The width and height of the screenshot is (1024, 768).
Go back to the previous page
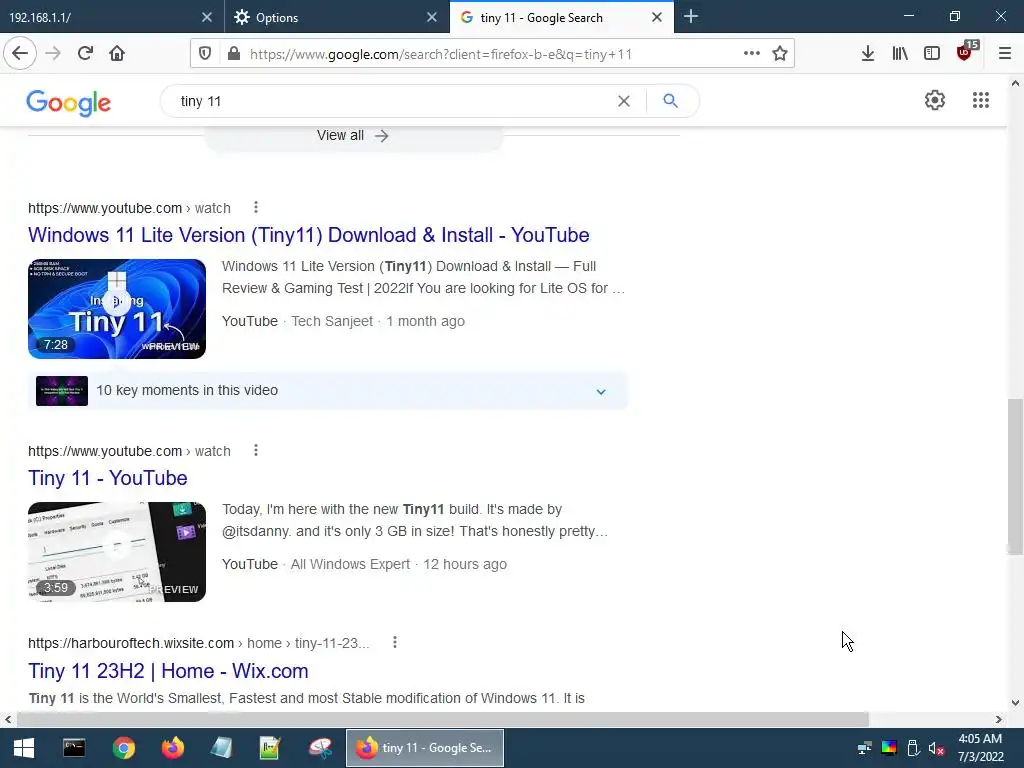20,54
